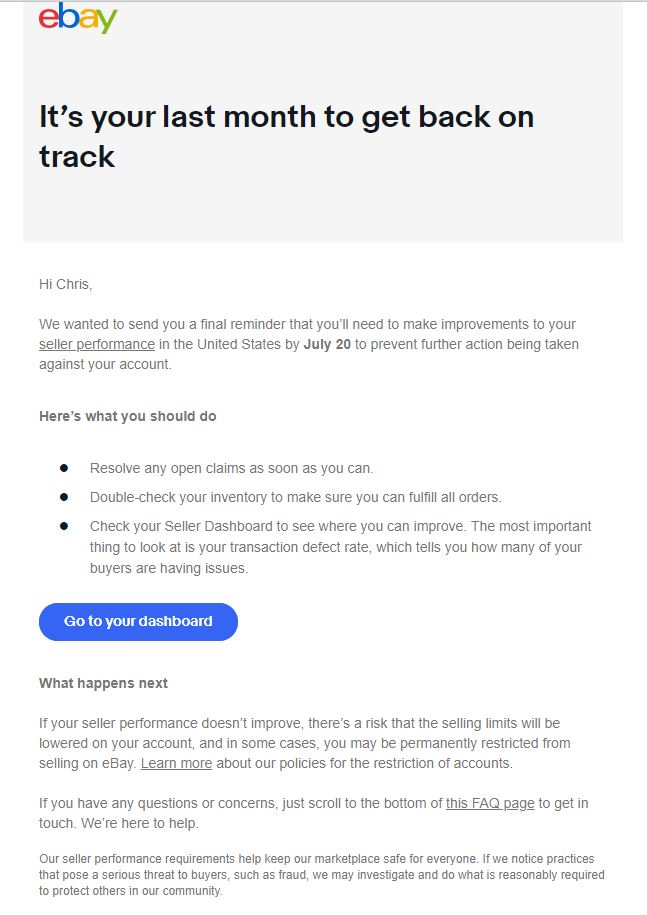647x915 pixels.
Task: Click the bullet dot beside "Double-check your inventory"
Action: pos(64,497)
